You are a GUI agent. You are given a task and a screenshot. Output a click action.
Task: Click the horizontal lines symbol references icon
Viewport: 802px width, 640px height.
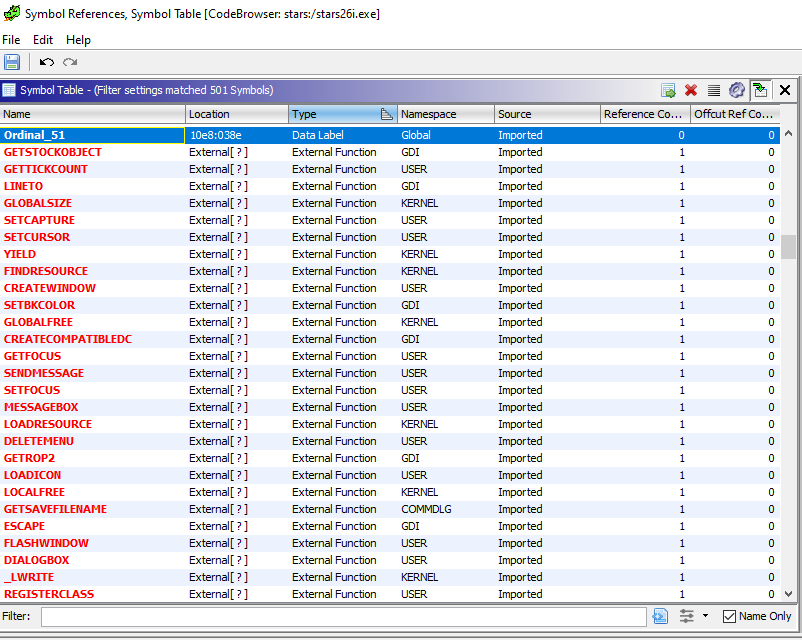click(x=714, y=91)
